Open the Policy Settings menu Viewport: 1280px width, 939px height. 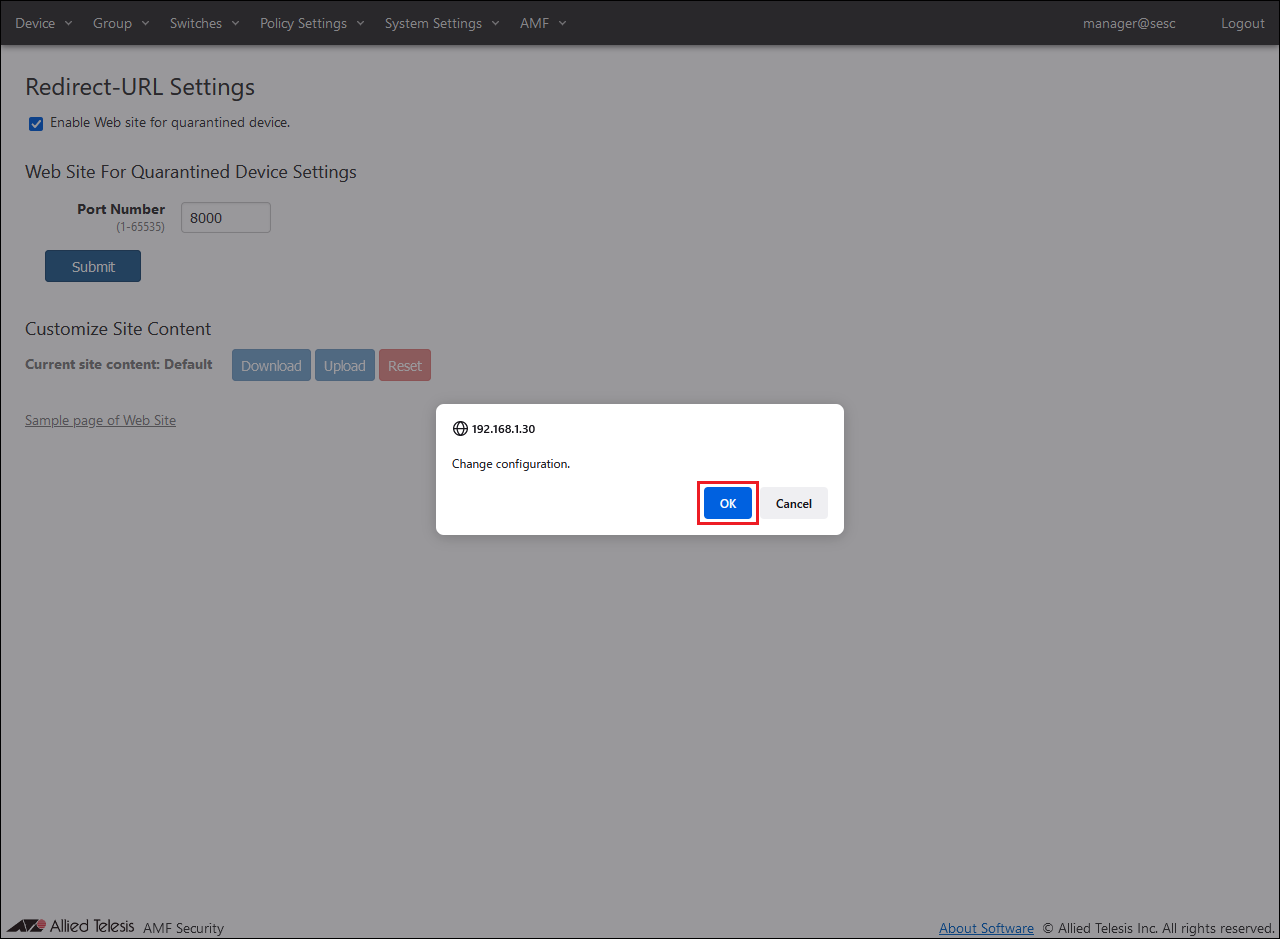(x=312, y=23)
